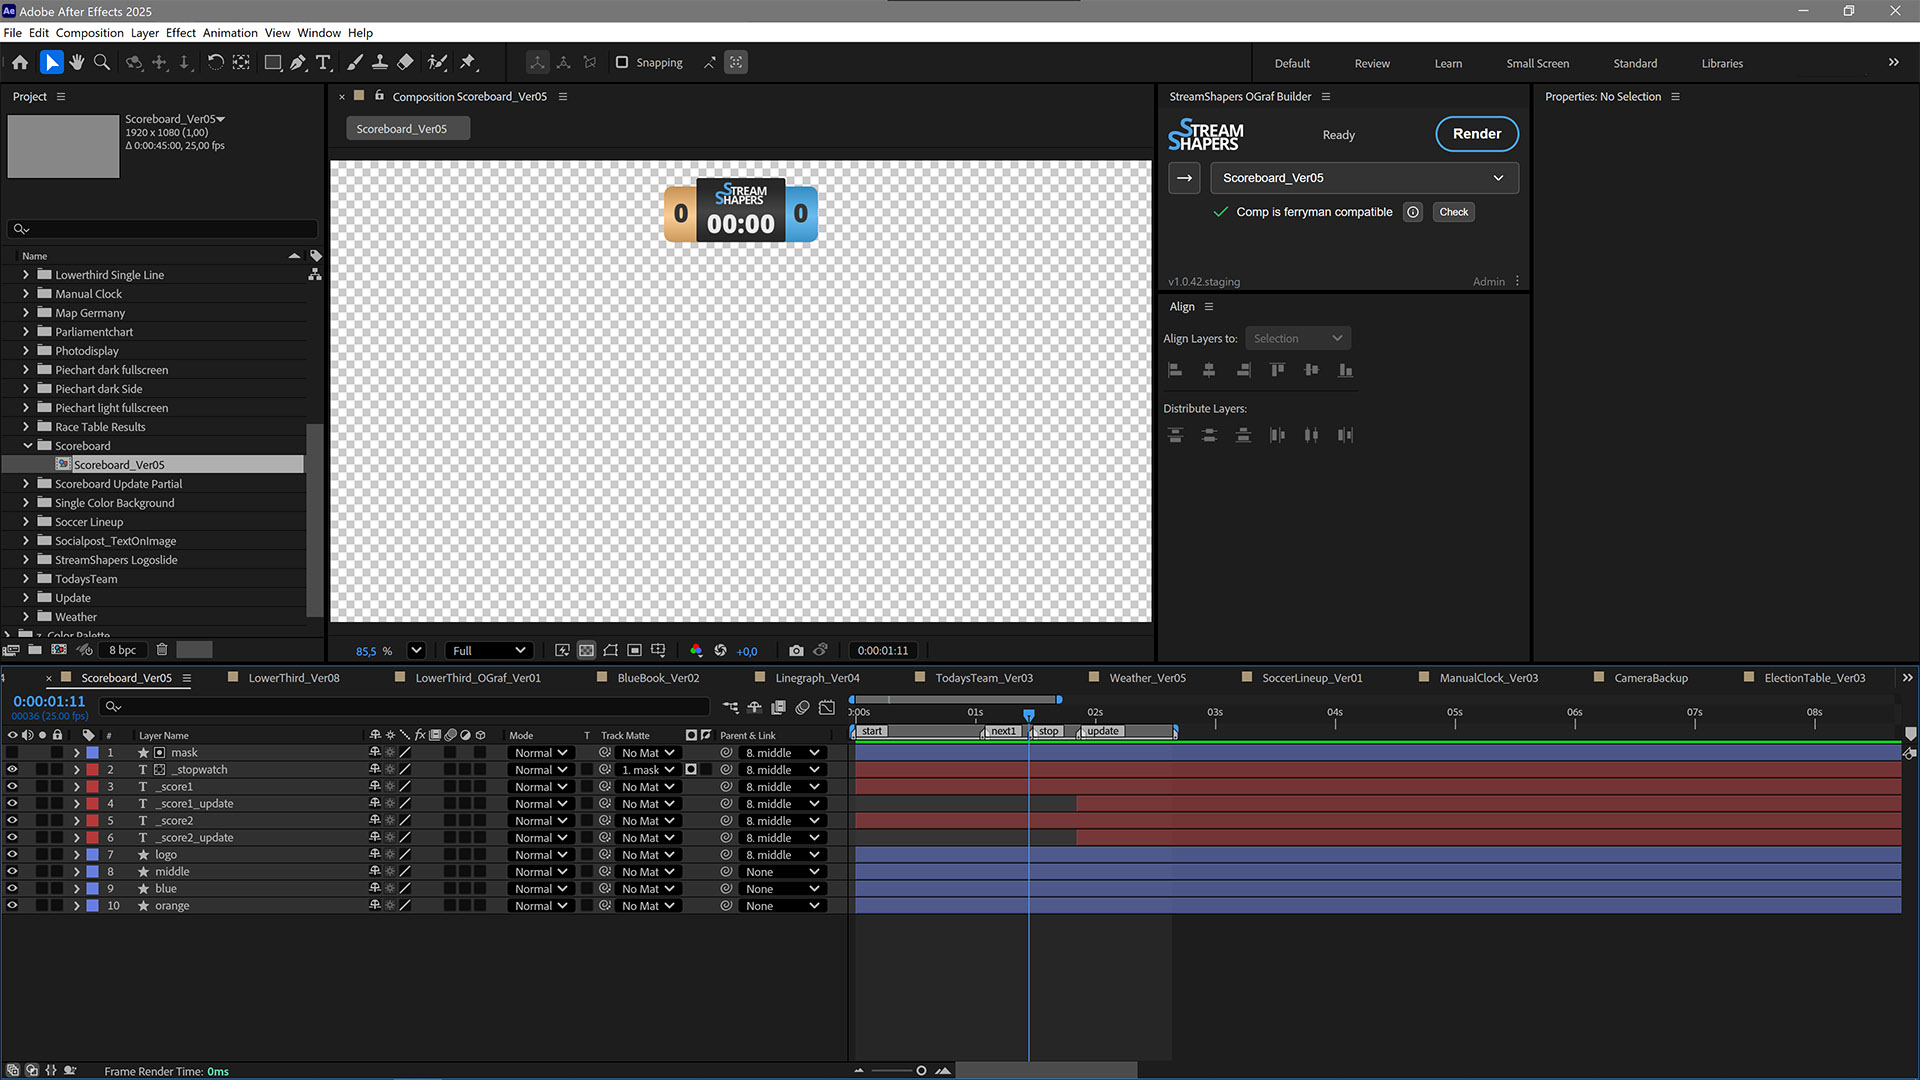Select the Zoom magnifier tool
This screenshot has height=1080, width=1920.
click(102, 62)
